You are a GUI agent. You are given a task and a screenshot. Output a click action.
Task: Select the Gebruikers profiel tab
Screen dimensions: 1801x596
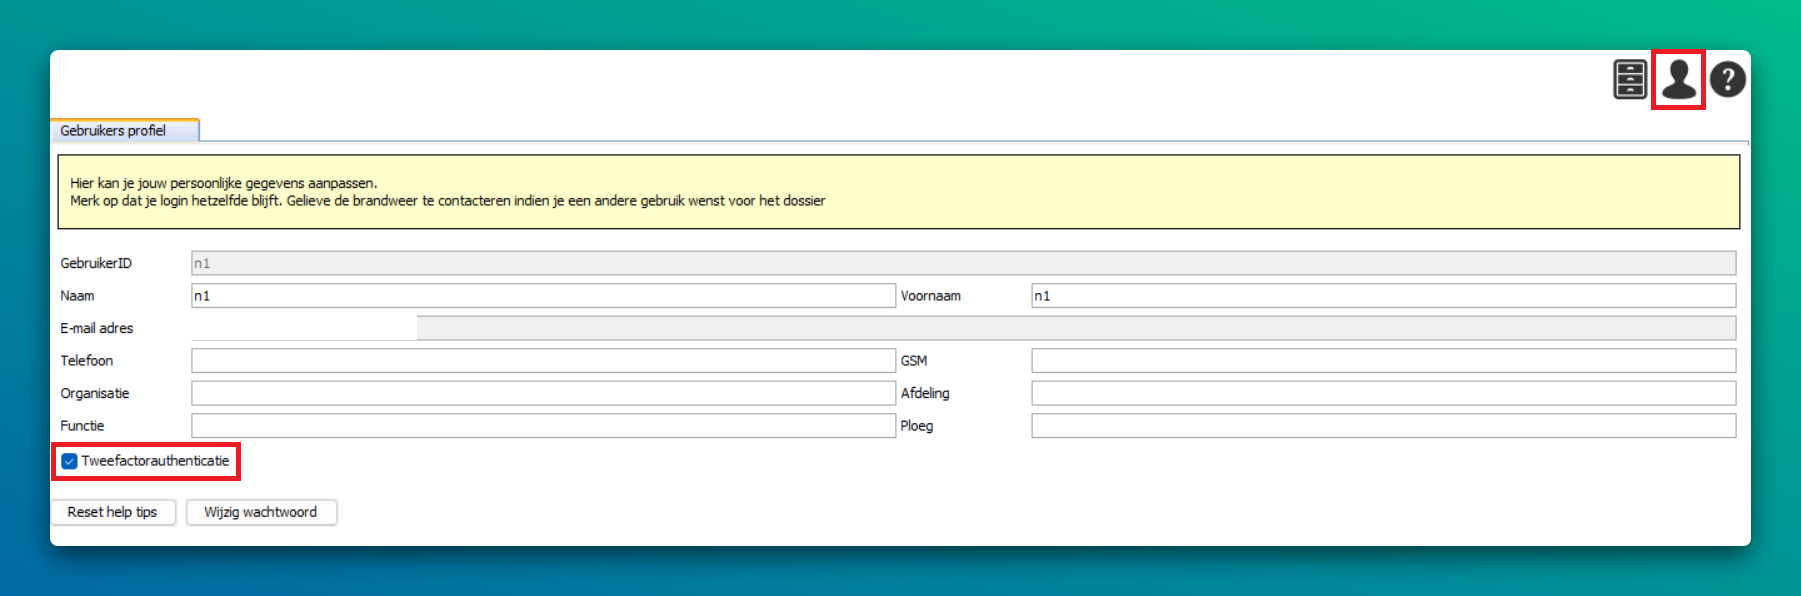pos(113,131)
